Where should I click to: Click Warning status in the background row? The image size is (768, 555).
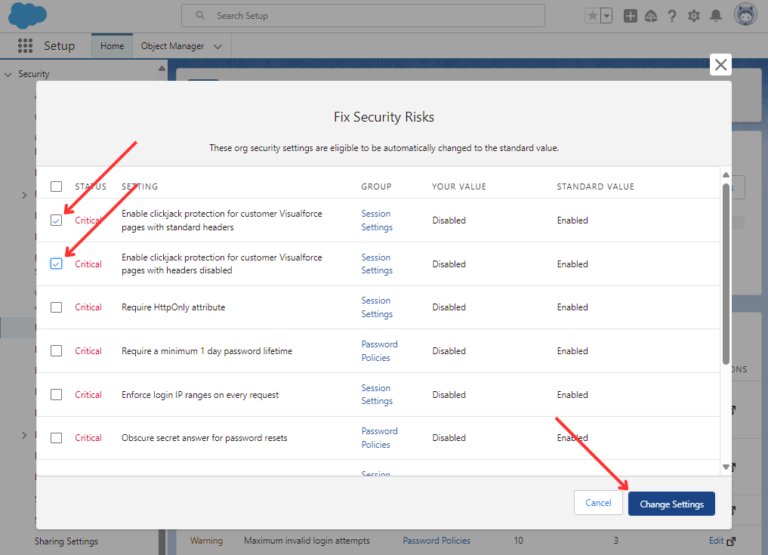206,541
